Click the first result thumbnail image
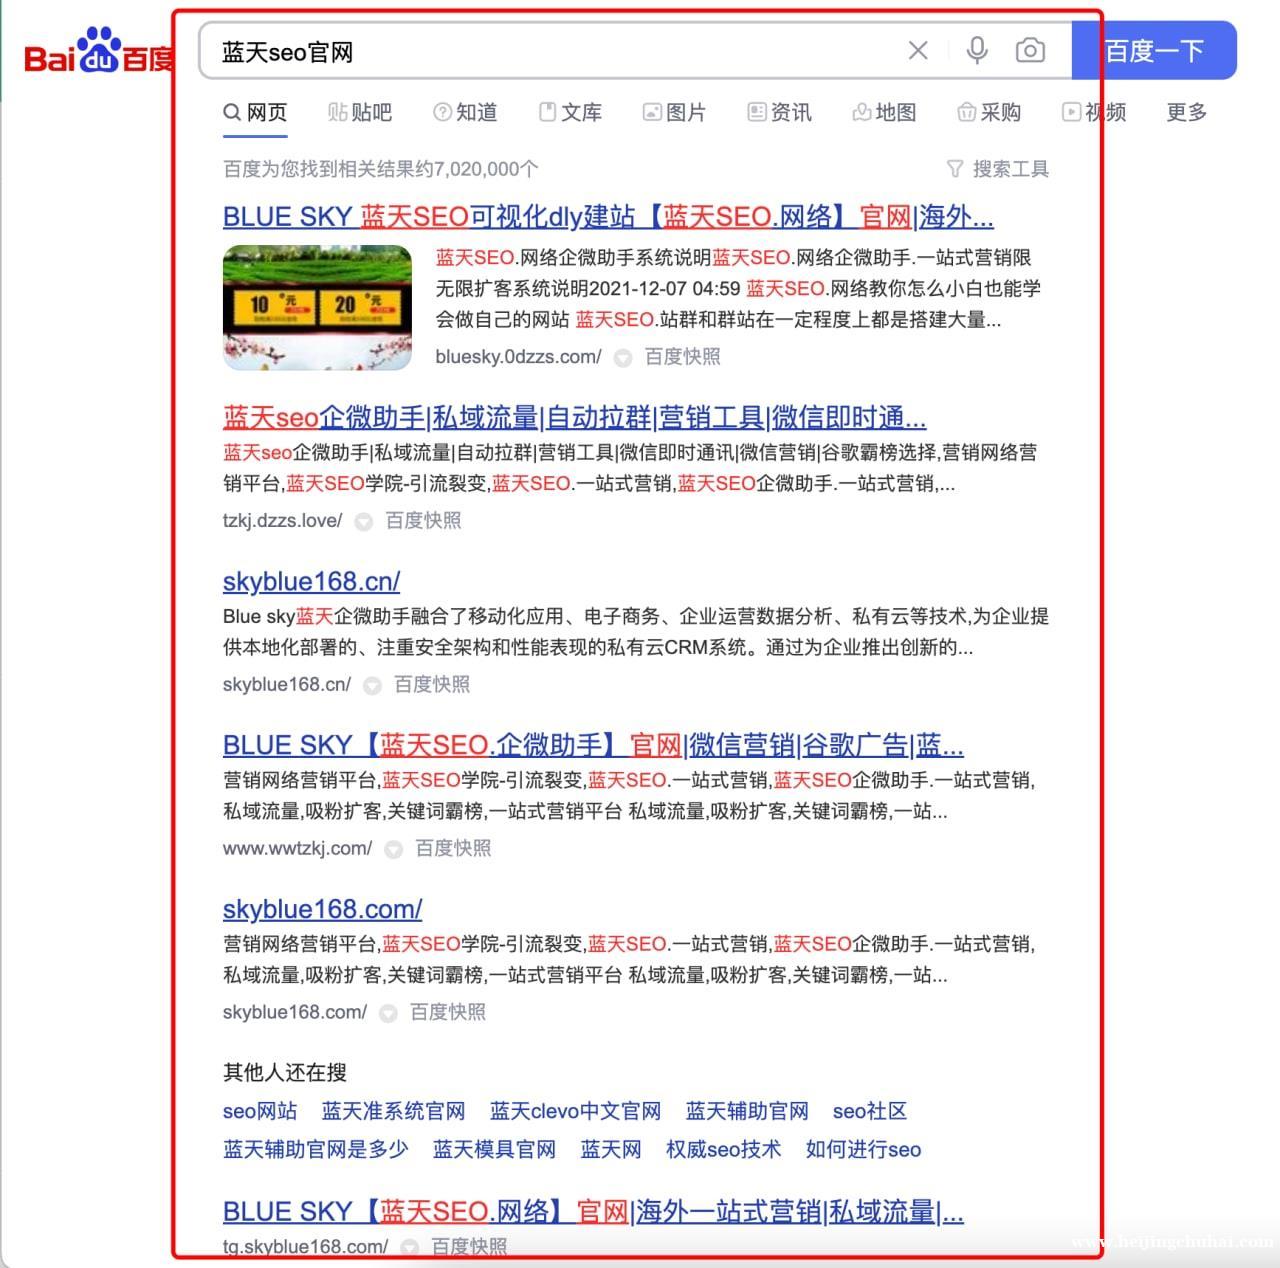This screenshot has width=1280, height=1268. pos(317,307)
